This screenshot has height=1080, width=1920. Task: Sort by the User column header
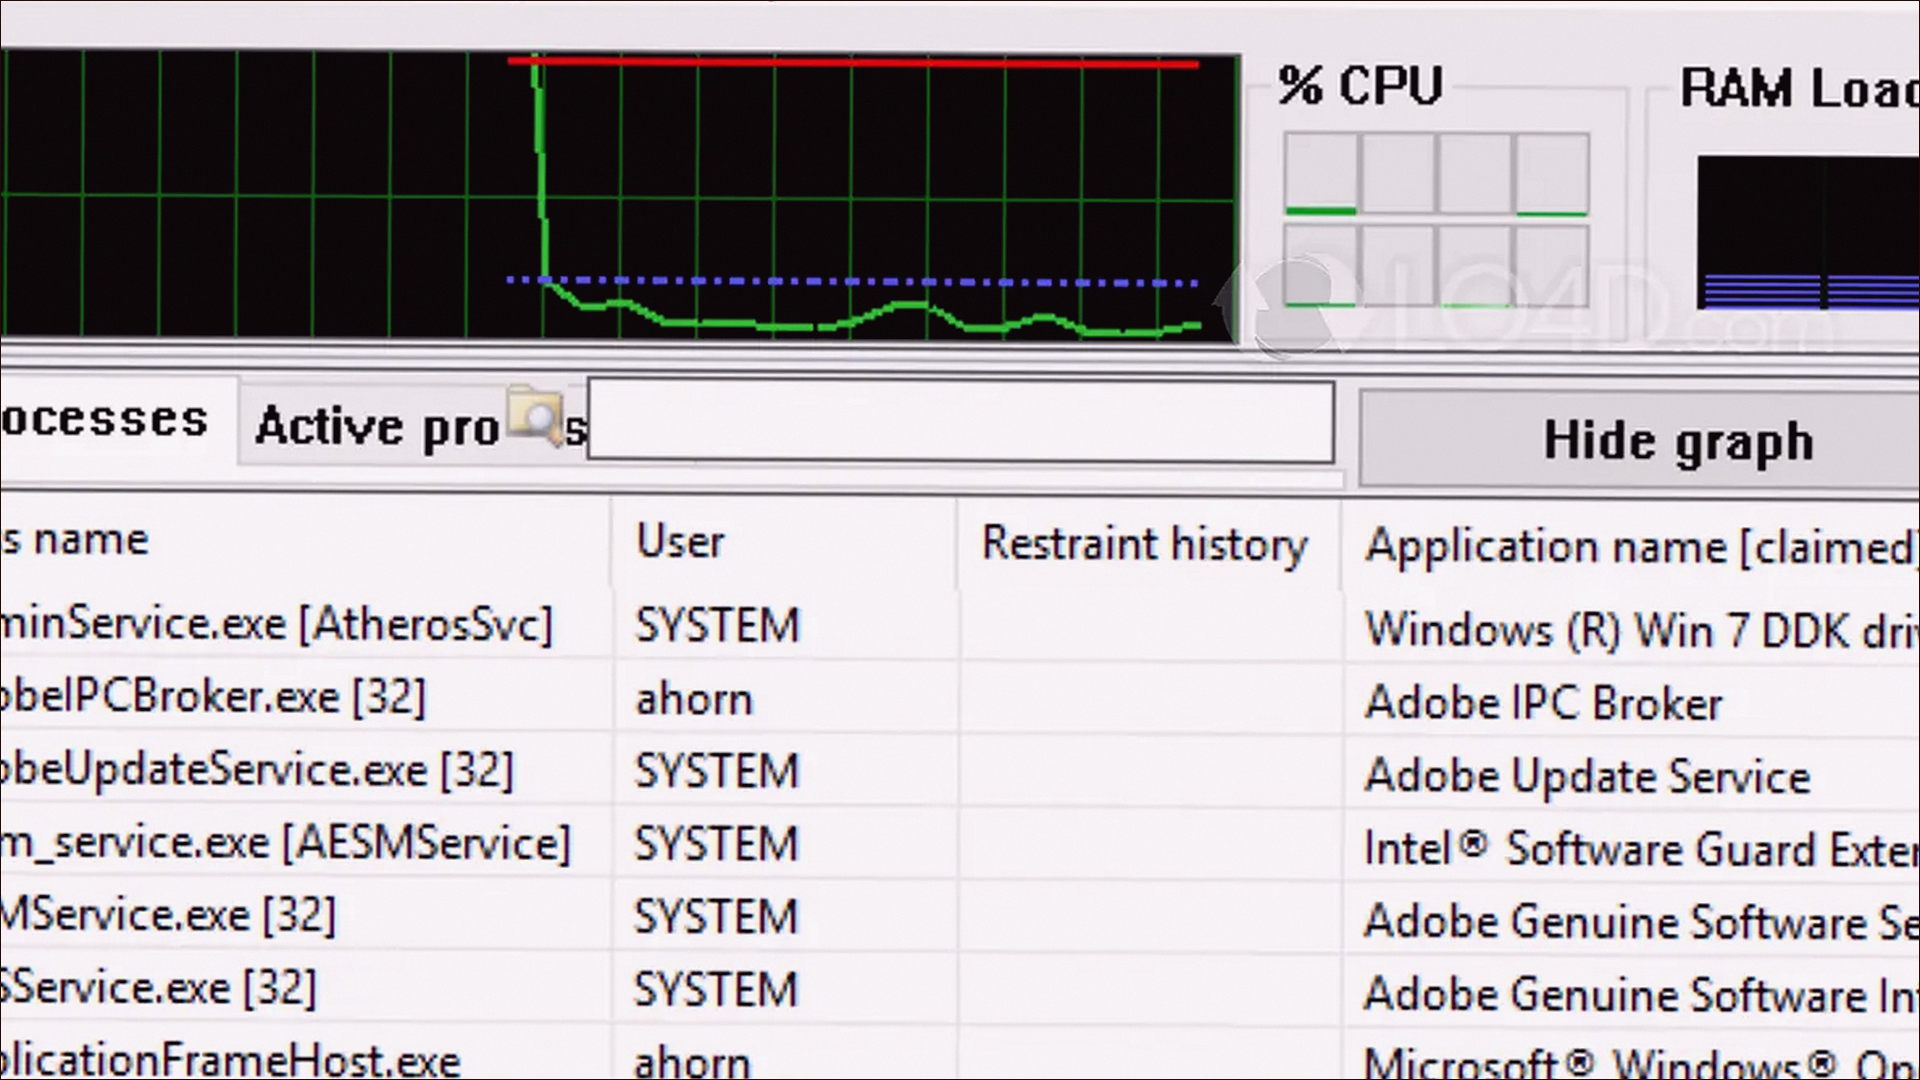[784, 542]
